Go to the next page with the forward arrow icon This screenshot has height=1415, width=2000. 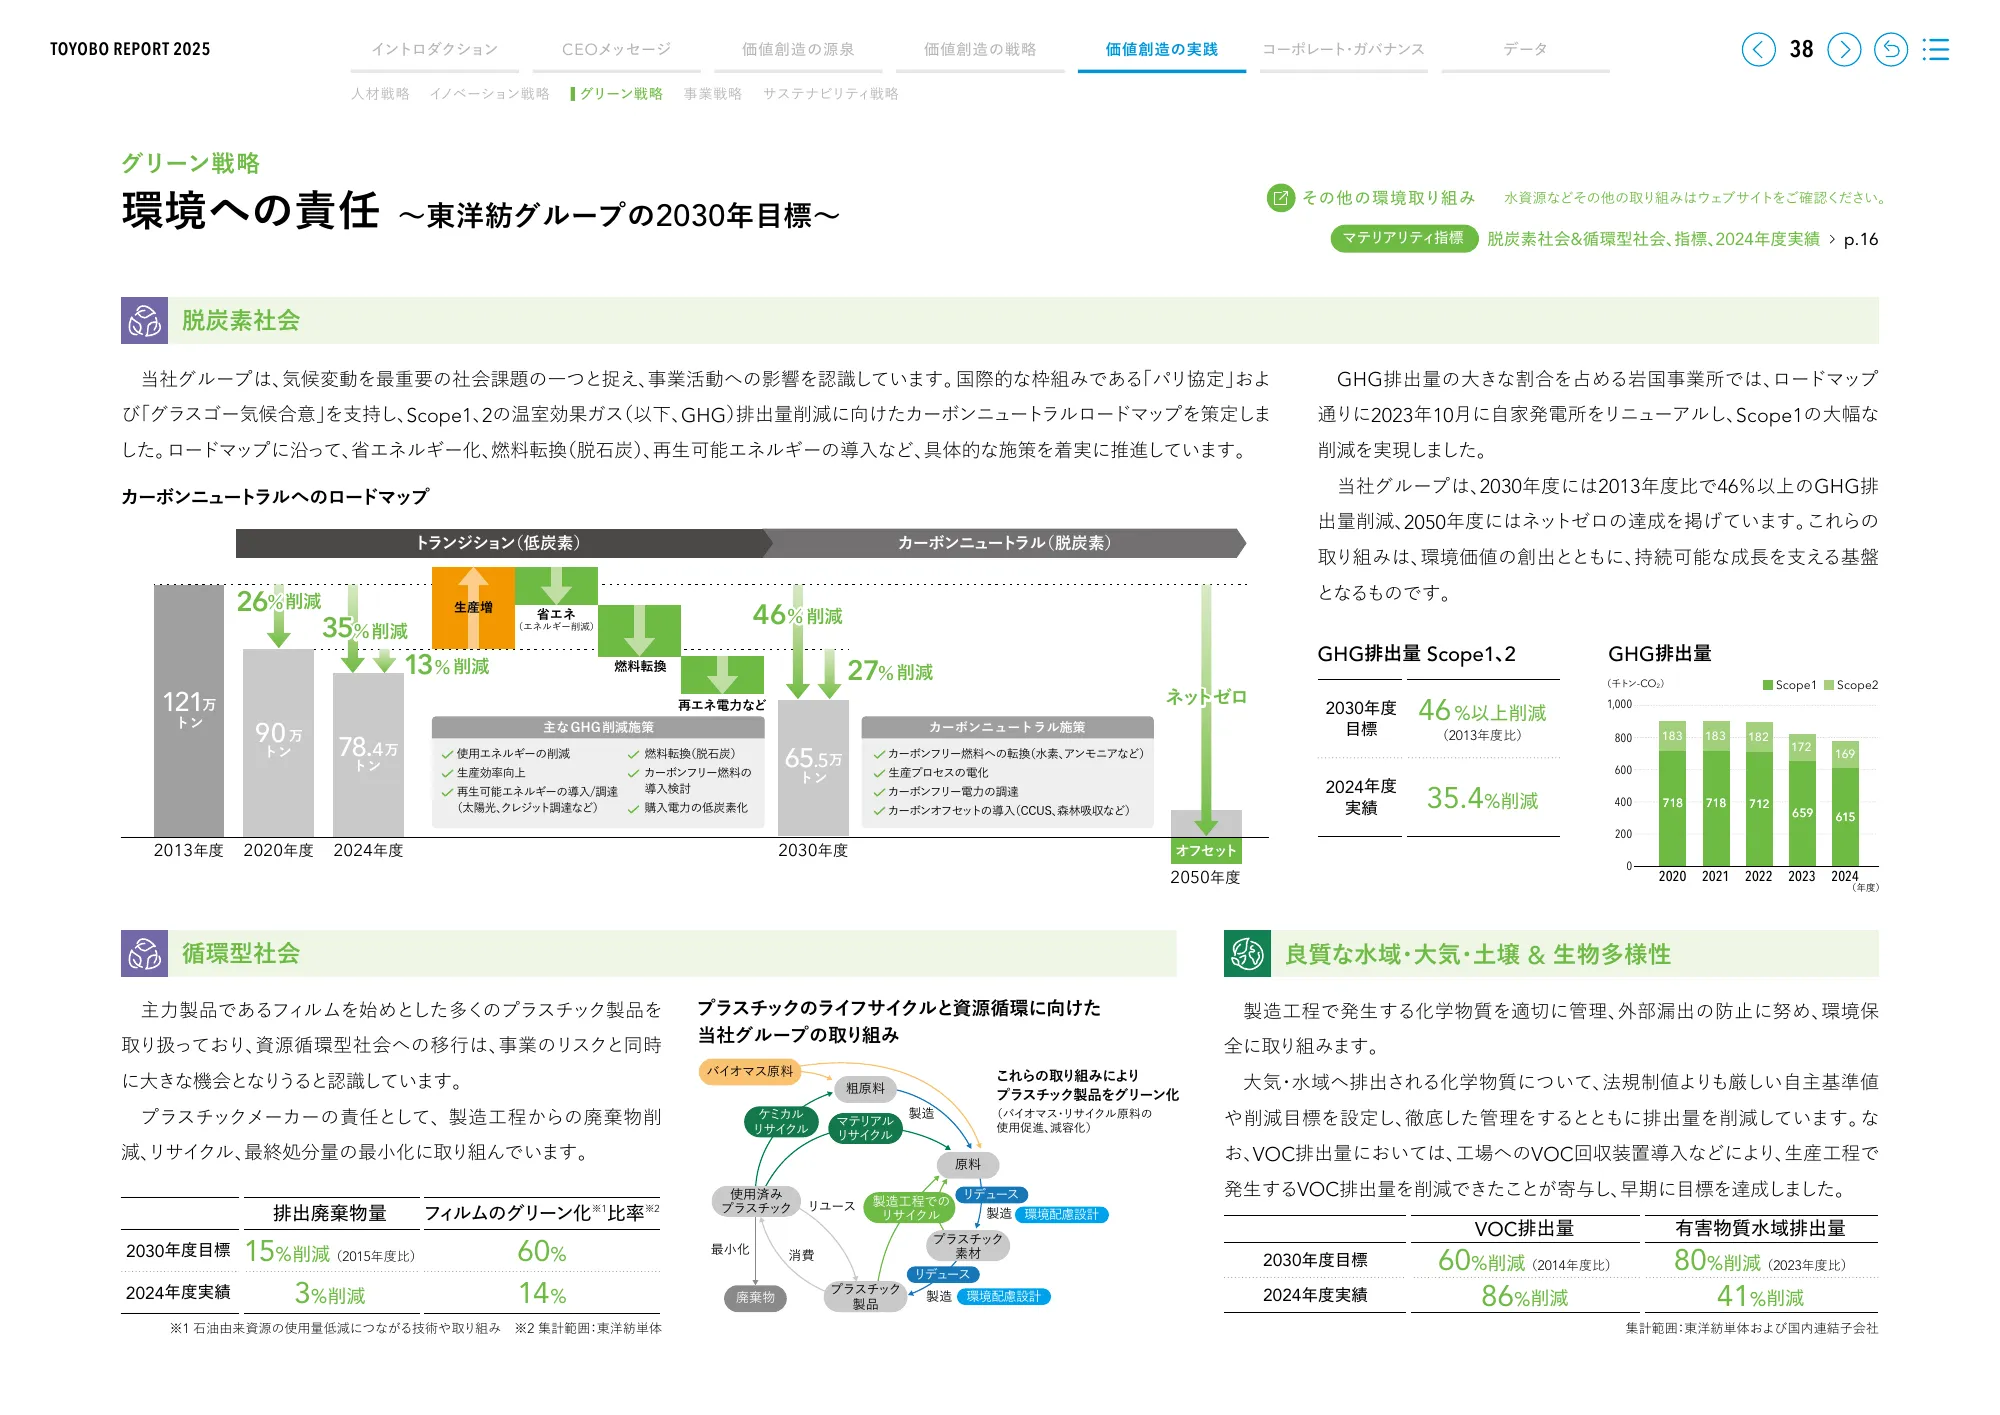click(x=1843, y=48)
